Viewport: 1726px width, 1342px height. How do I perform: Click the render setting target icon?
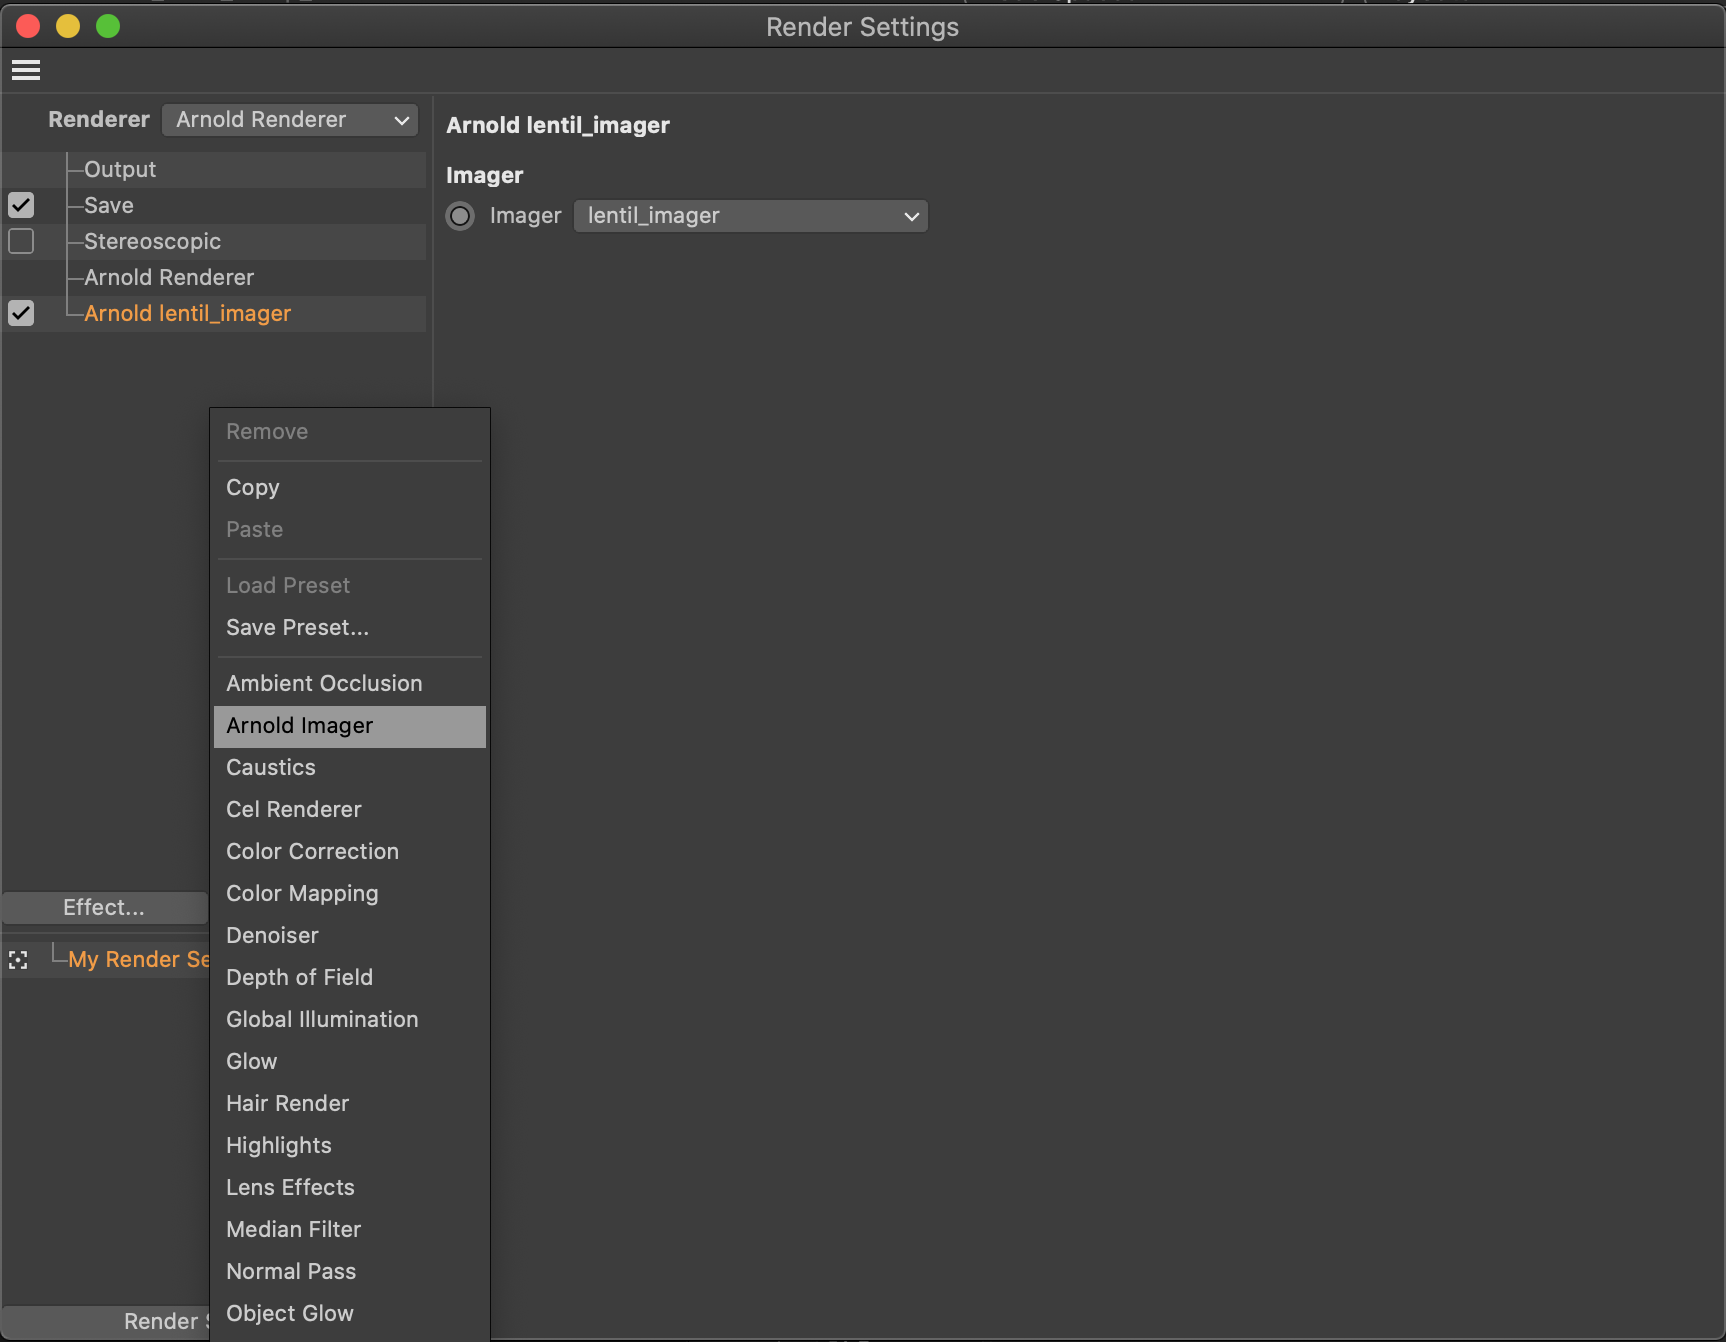coord(18,960)
